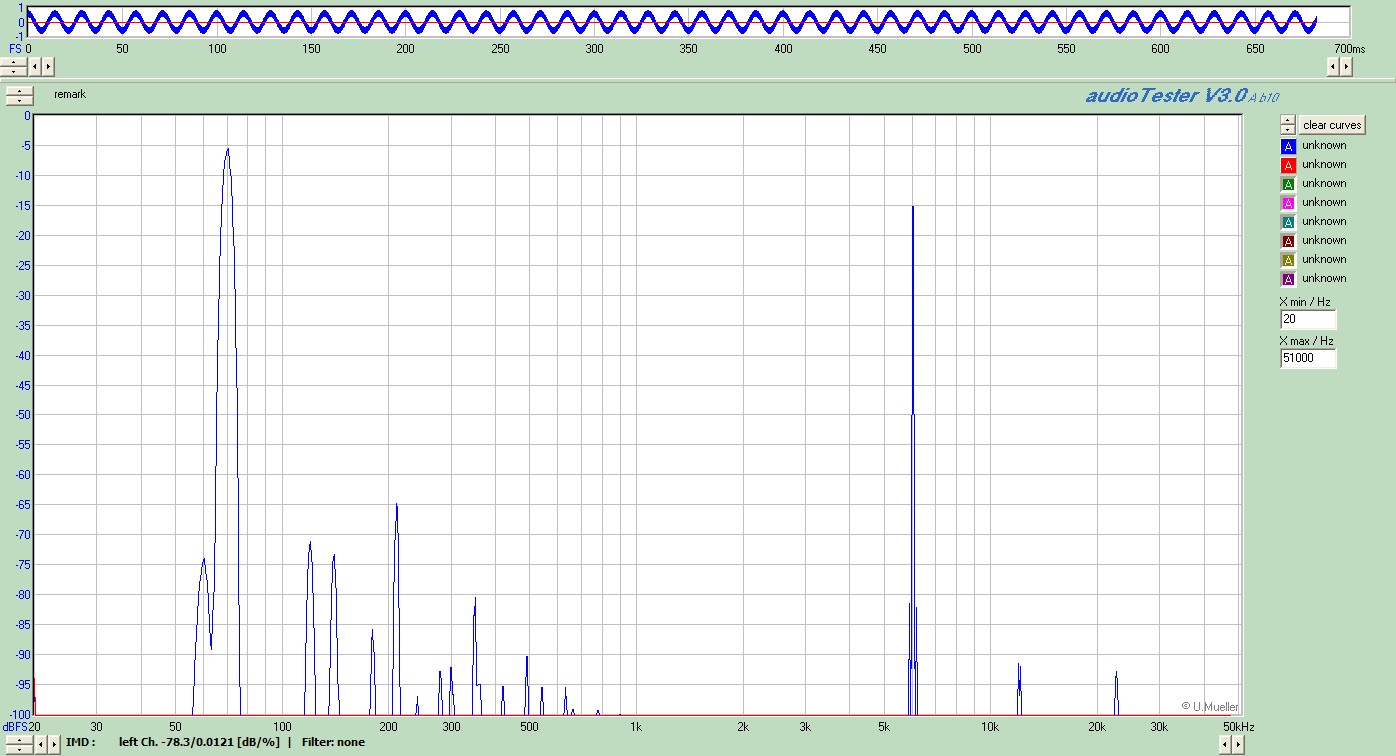Click up arrow of oscilloscope amplitude spinner
The width and height of the screenshot is (1396, 756).
tap(14, 62)
